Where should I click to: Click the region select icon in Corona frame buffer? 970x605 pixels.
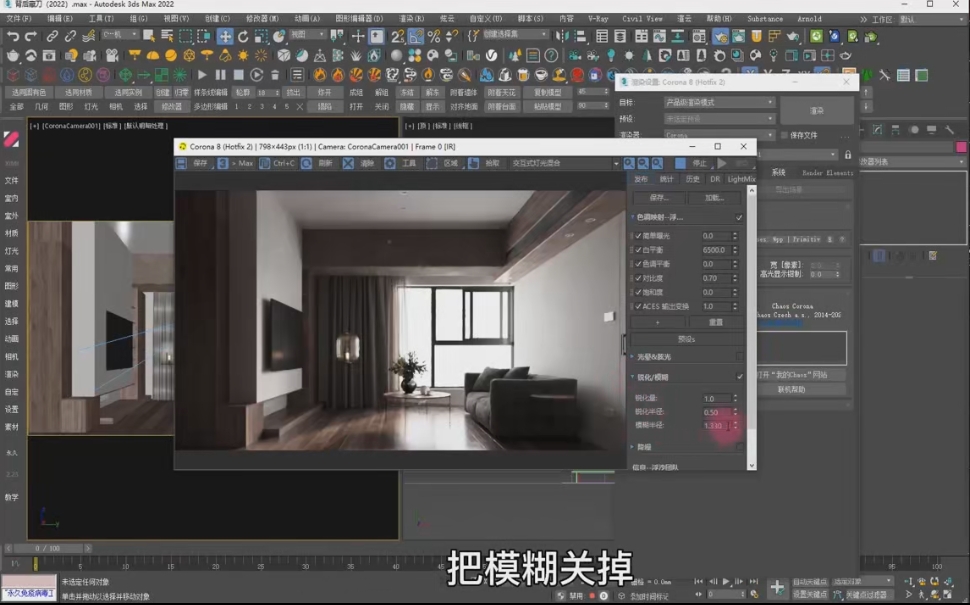click(x=432, y=163)
